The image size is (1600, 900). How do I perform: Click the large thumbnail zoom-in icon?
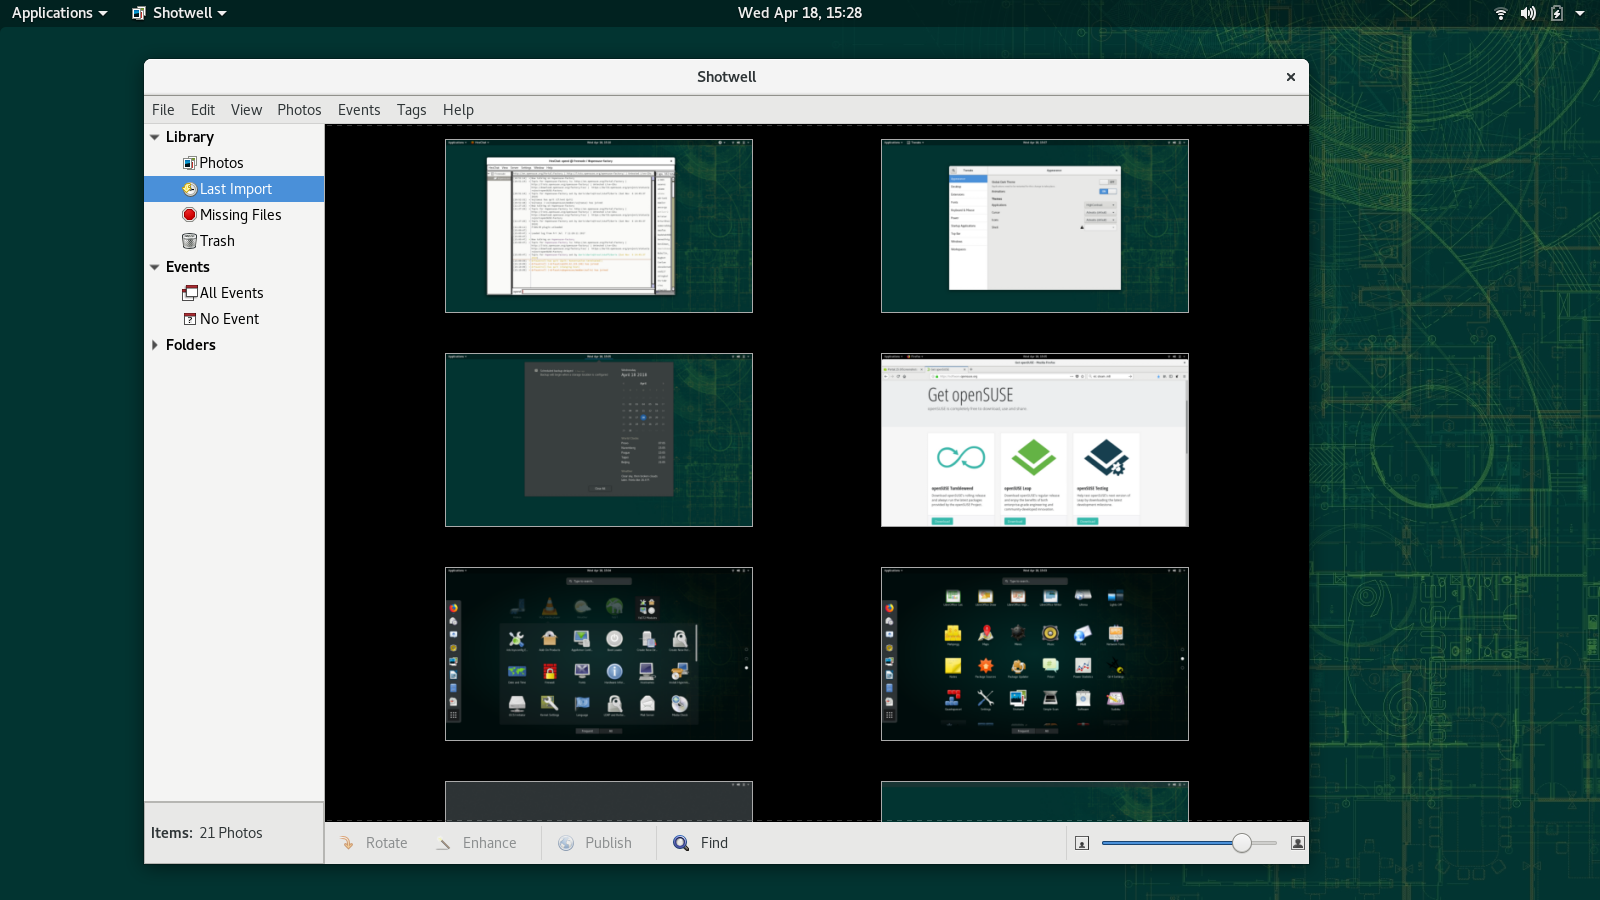coord(1297,843)
